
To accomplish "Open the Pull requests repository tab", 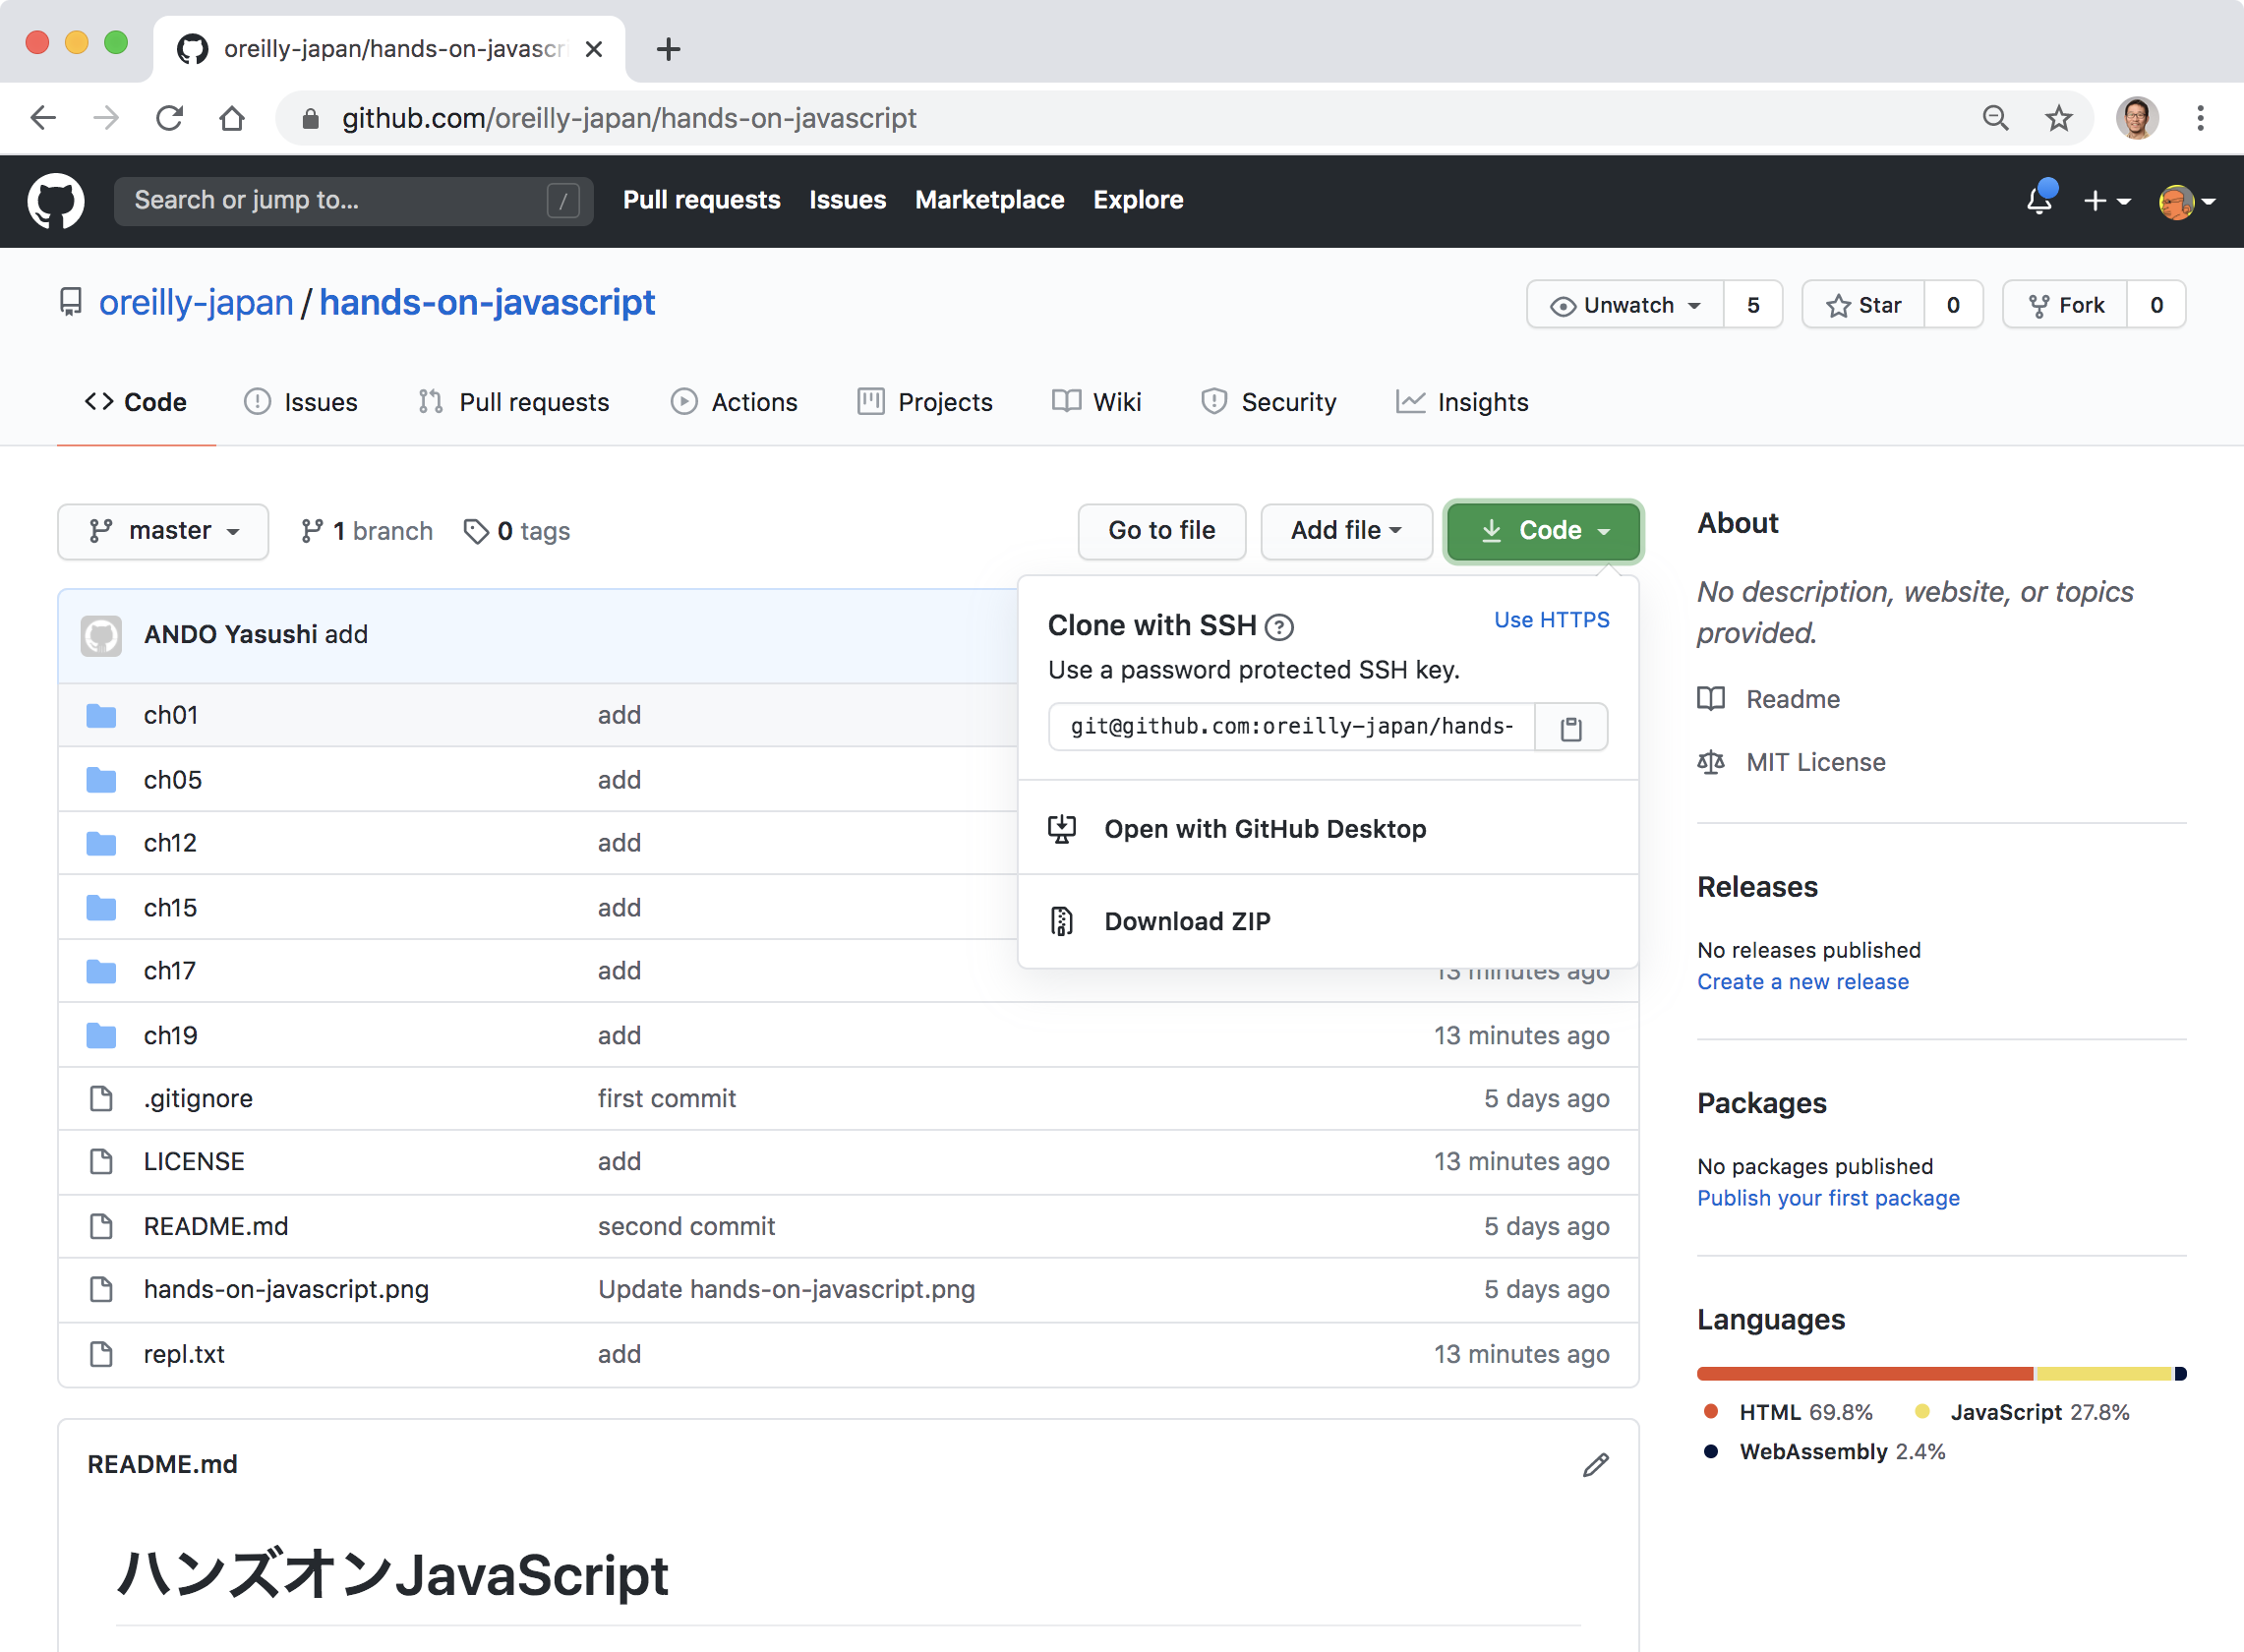I will coord(514,402).
